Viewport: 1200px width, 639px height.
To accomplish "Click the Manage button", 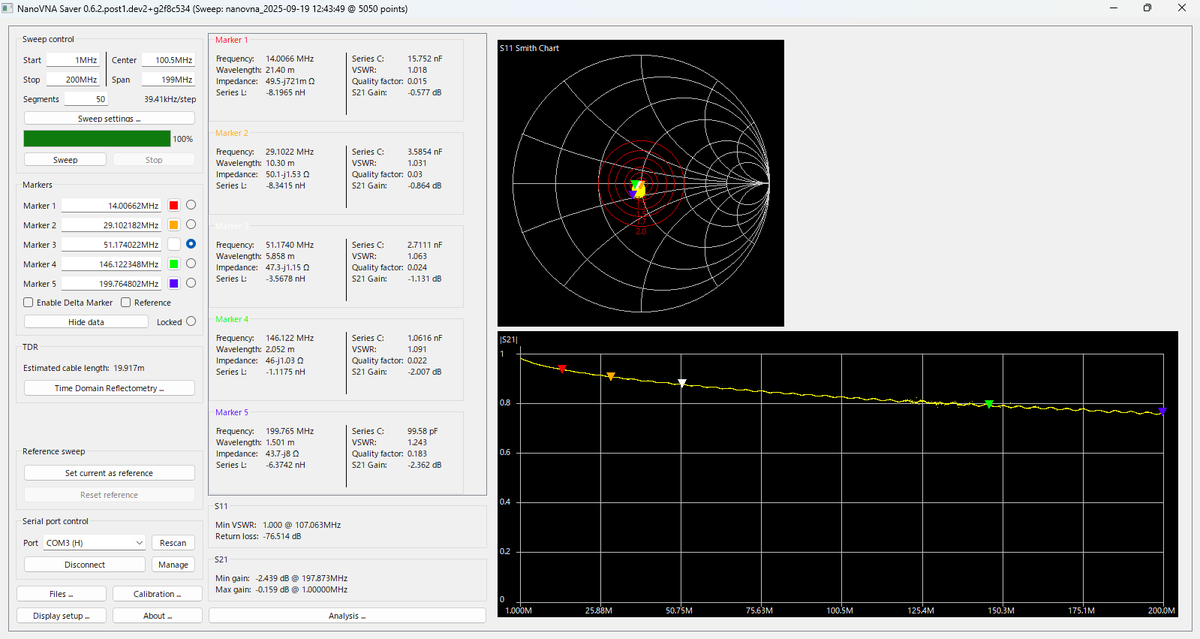I will 173,564.
